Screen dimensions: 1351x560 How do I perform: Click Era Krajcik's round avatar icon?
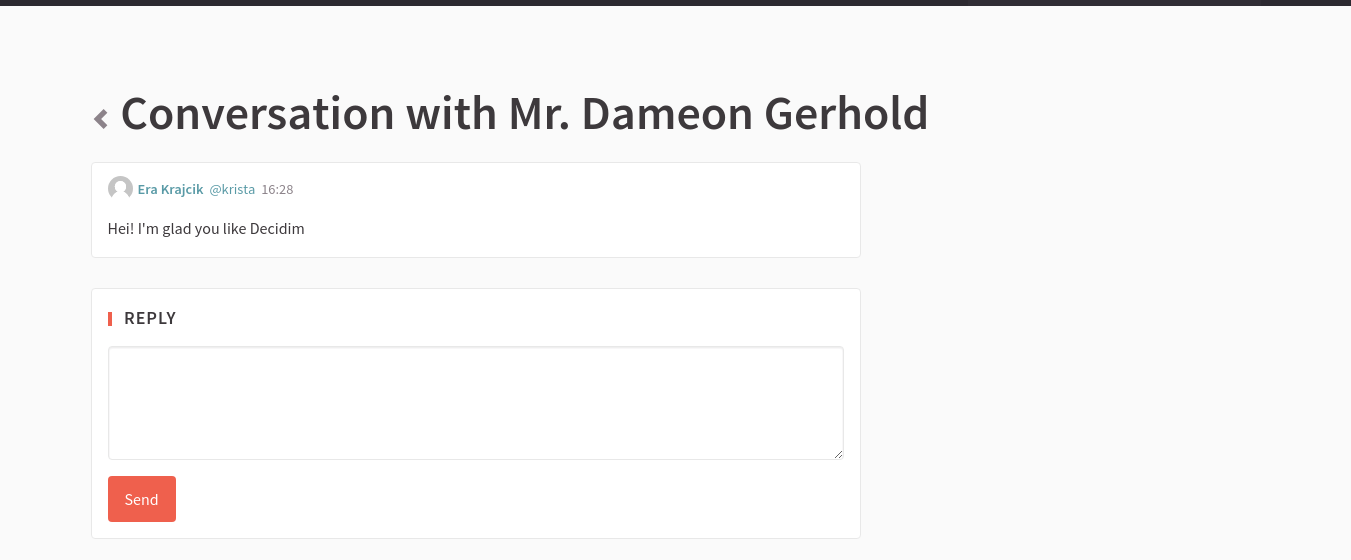[120, 188]
